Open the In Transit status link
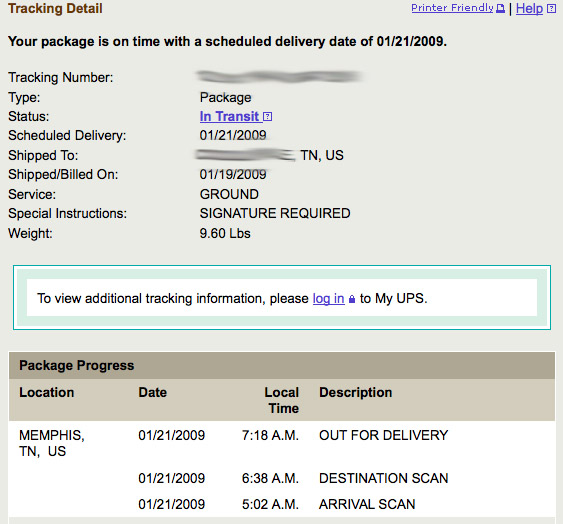This screenshot has width=563, height=524. [229, 116]
